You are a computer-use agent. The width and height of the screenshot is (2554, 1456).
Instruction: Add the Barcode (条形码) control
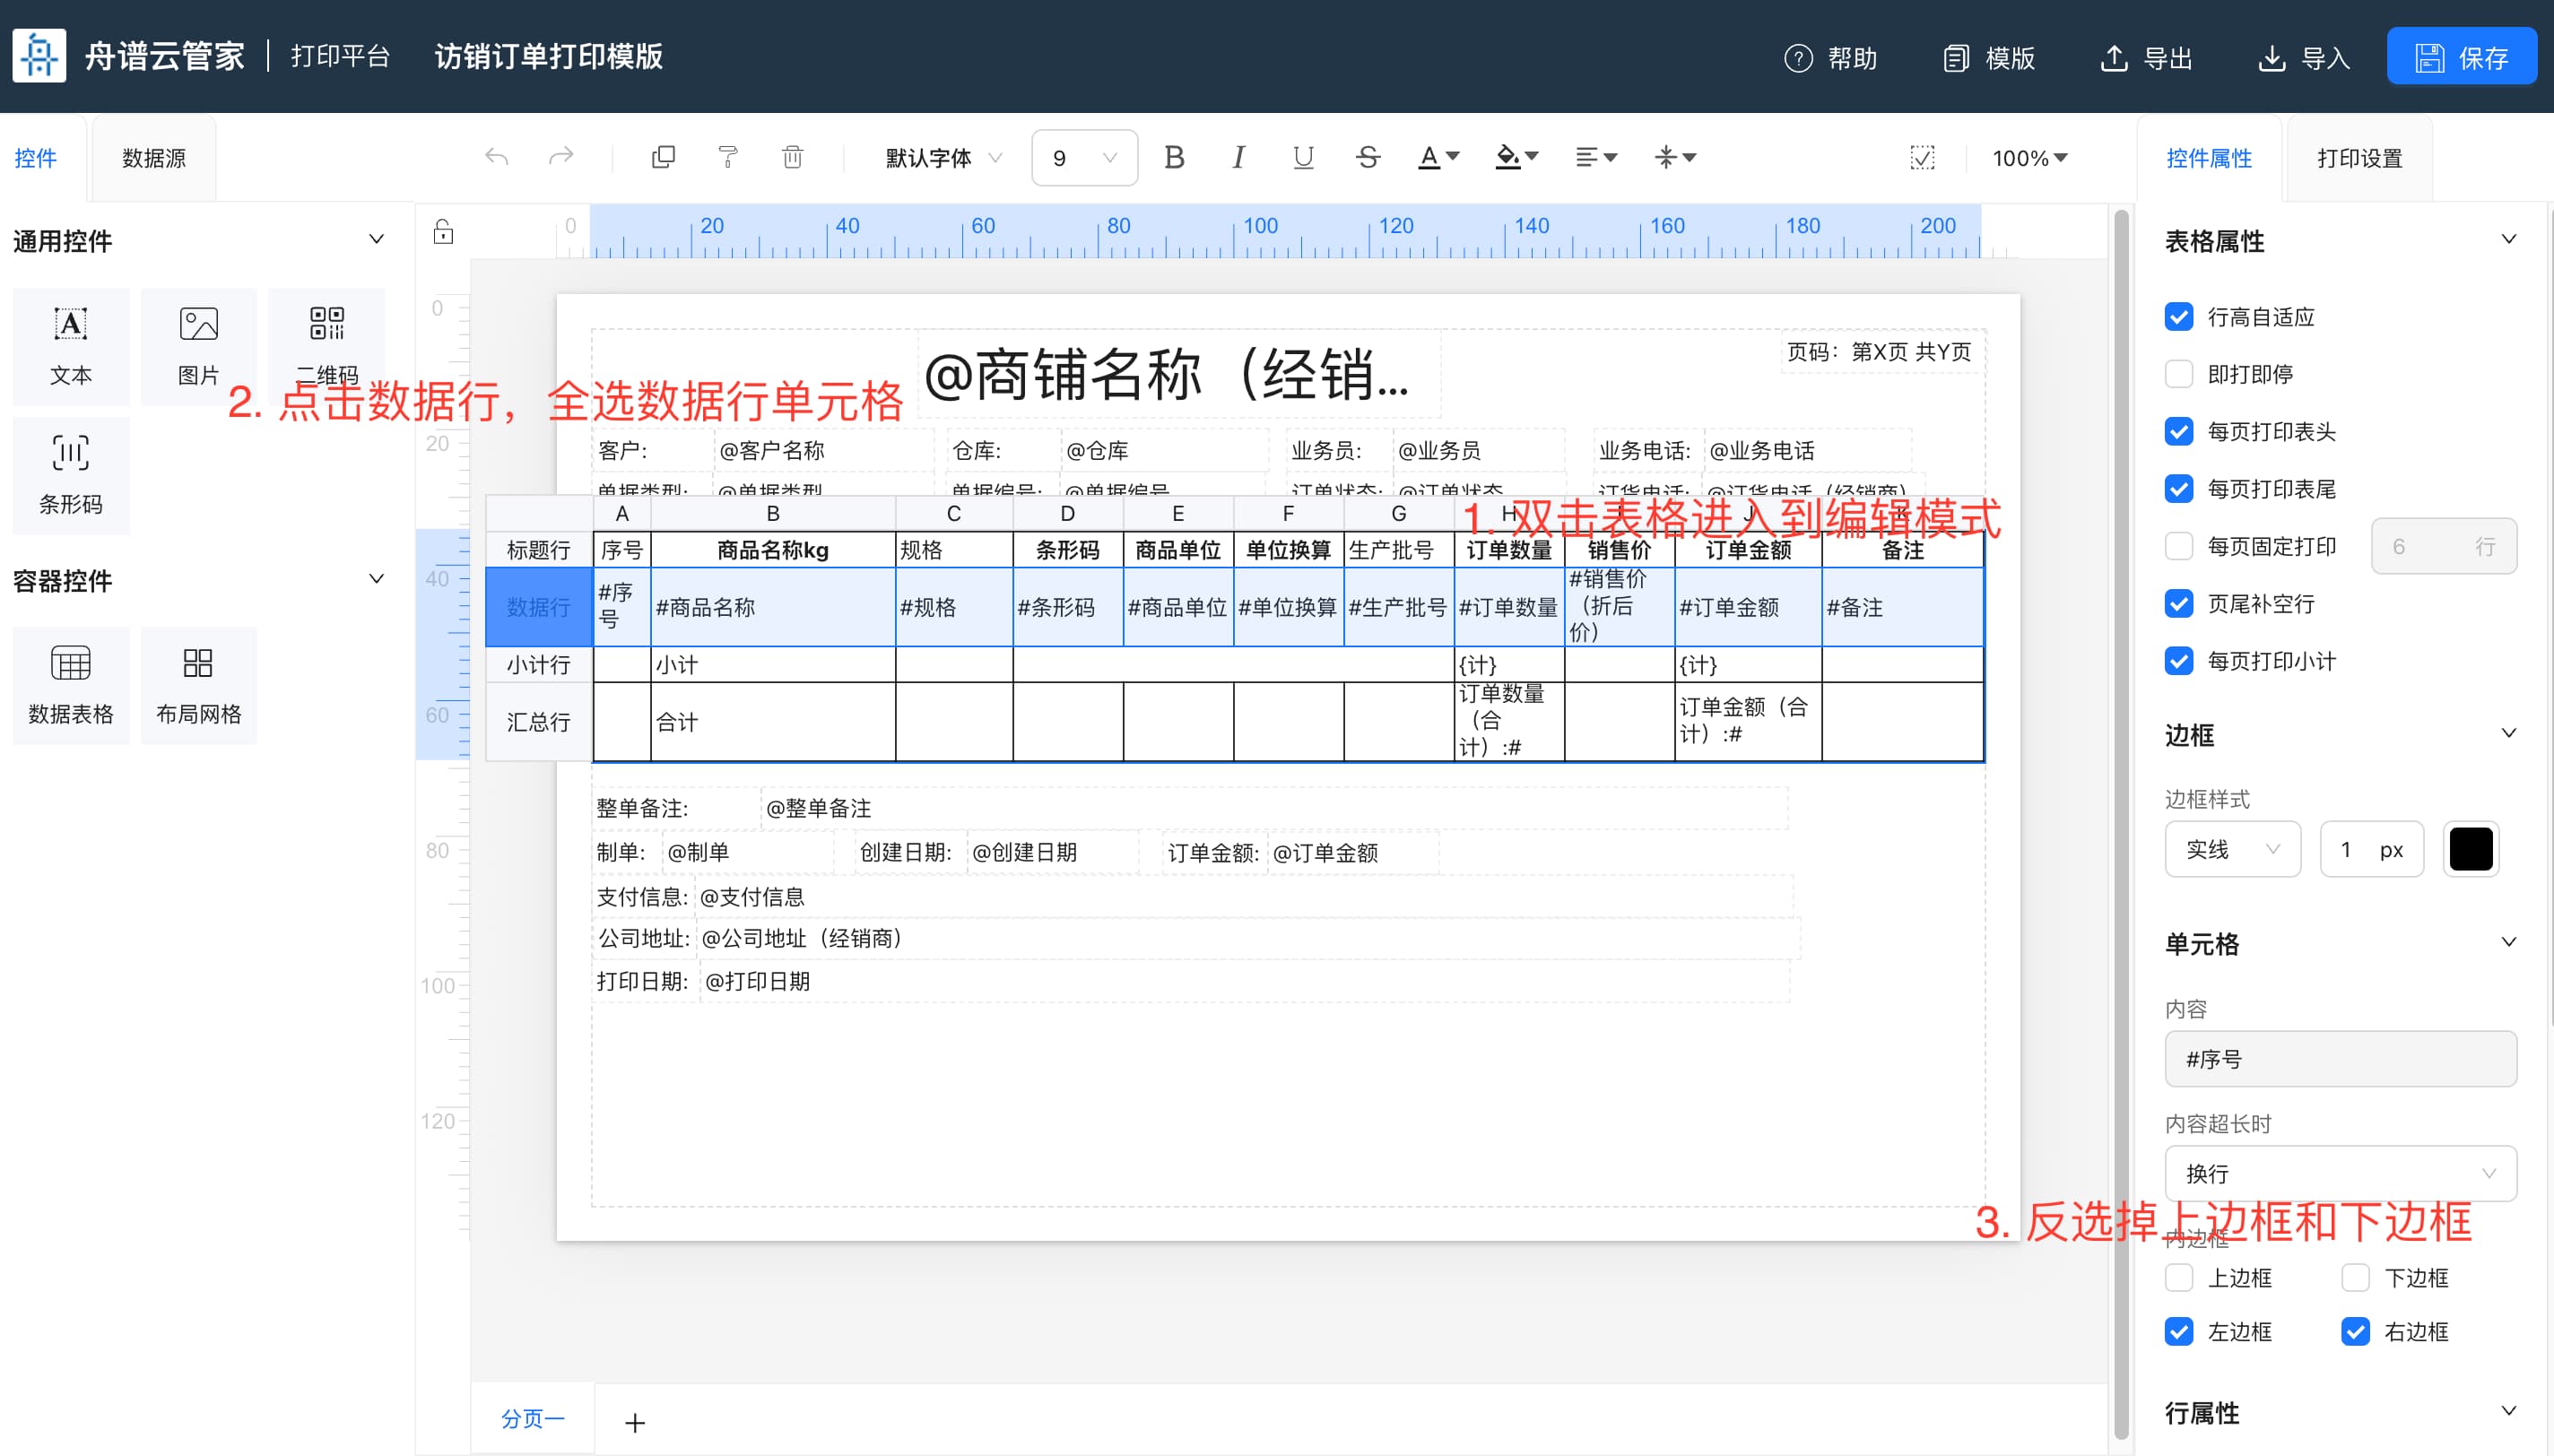(x=71, y=475)
